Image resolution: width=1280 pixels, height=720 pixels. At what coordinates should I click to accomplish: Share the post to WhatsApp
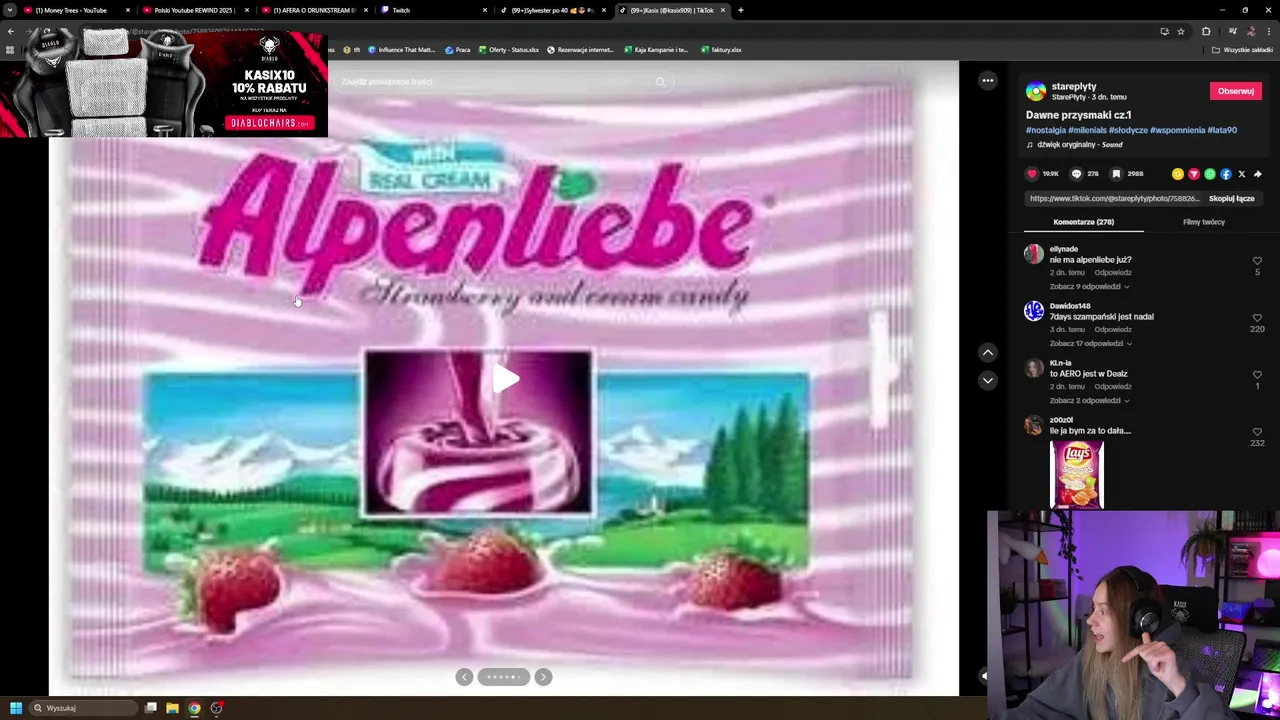point(1210,174)
